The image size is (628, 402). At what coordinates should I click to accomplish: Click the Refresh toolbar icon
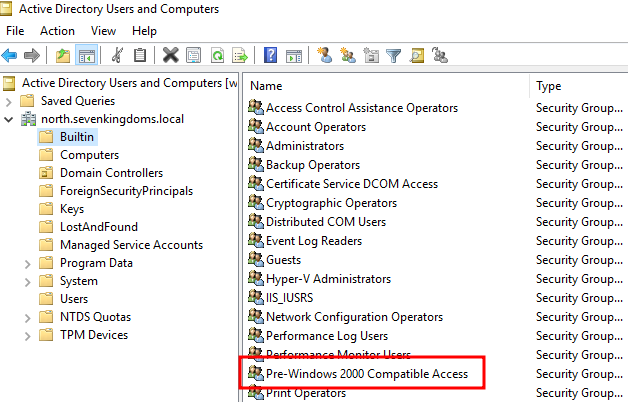tap(217, 56)
